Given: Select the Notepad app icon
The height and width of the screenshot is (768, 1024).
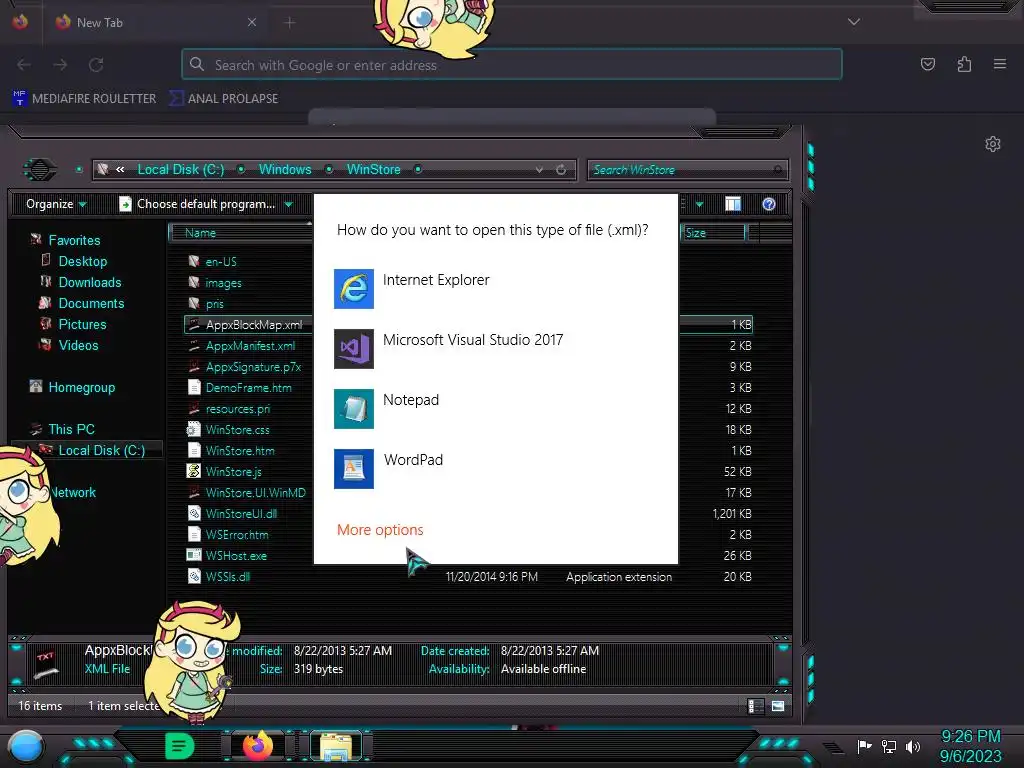Looking at the screenshot, I should (x=353, y=409).
